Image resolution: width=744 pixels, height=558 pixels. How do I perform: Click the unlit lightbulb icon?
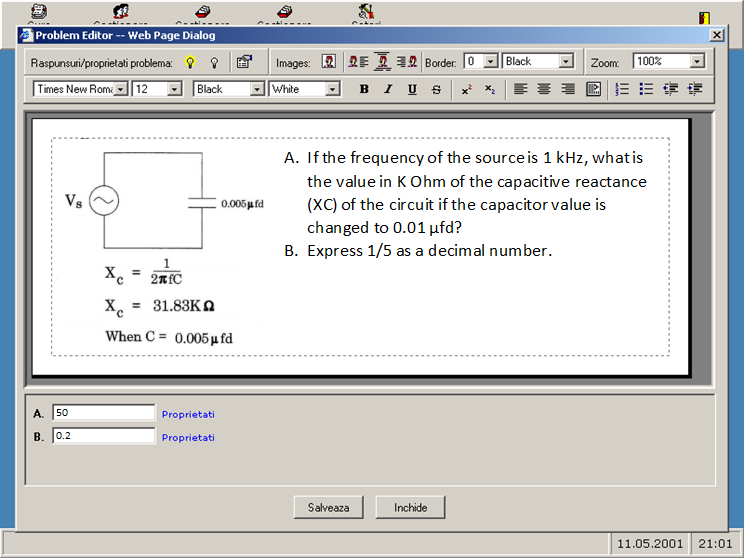point(213,62)
